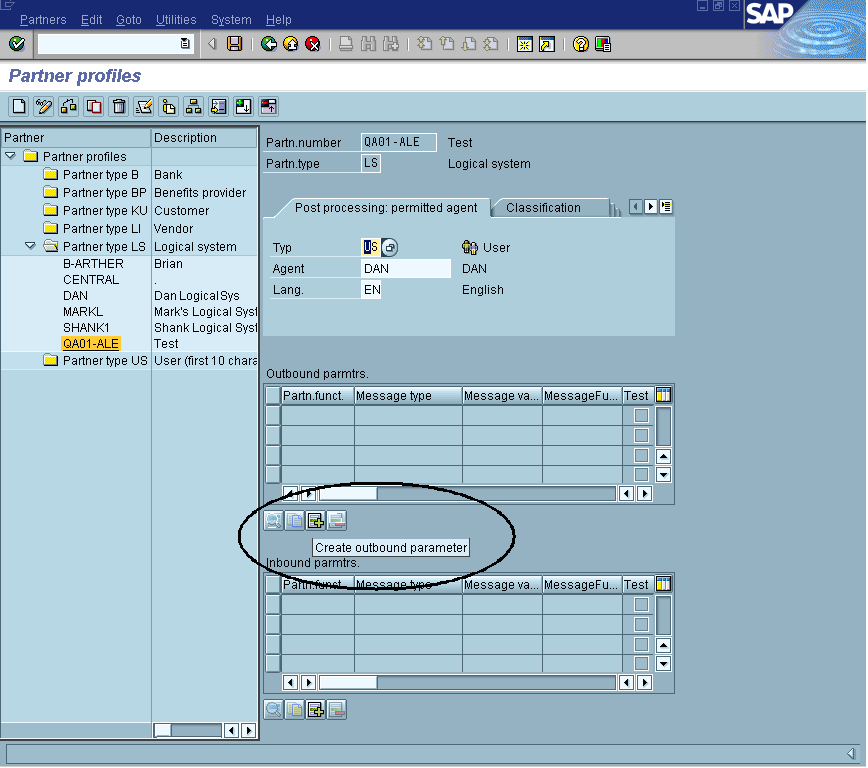
Task: Click partner tree horizontal scroll right arrow
Action: tap(249, 730)
